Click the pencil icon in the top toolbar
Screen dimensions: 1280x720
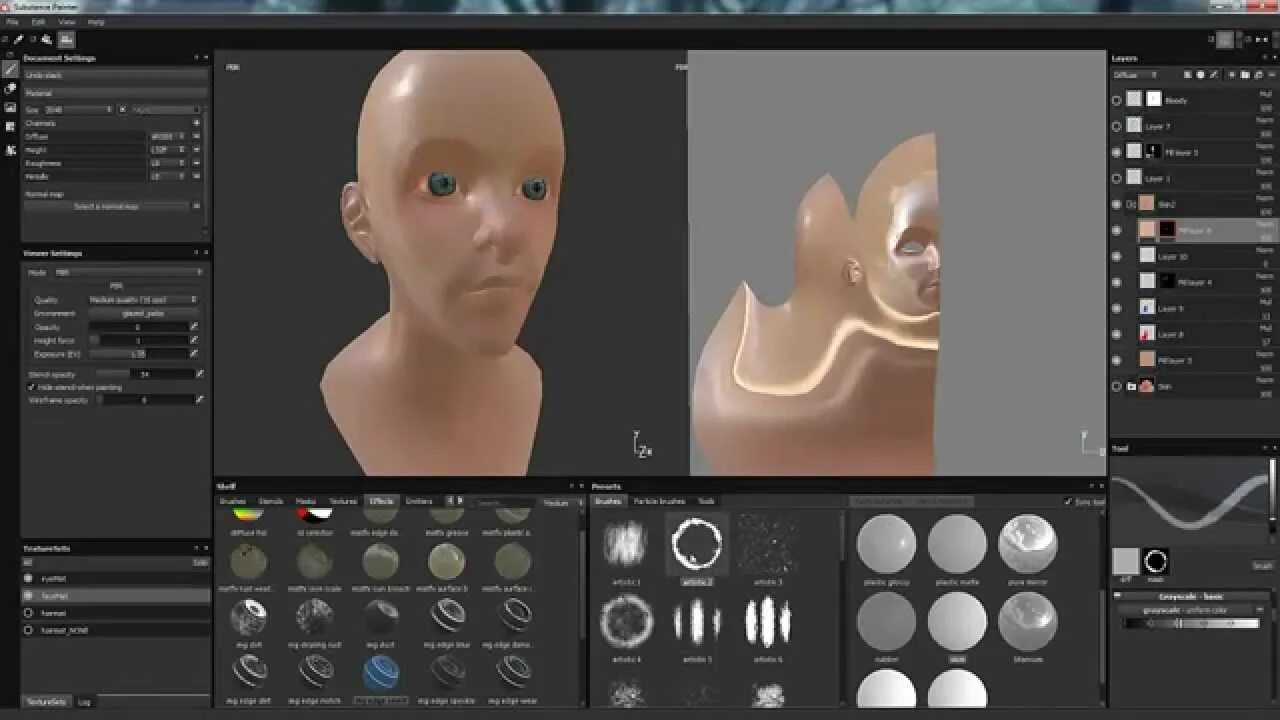[x=19, y=40]
